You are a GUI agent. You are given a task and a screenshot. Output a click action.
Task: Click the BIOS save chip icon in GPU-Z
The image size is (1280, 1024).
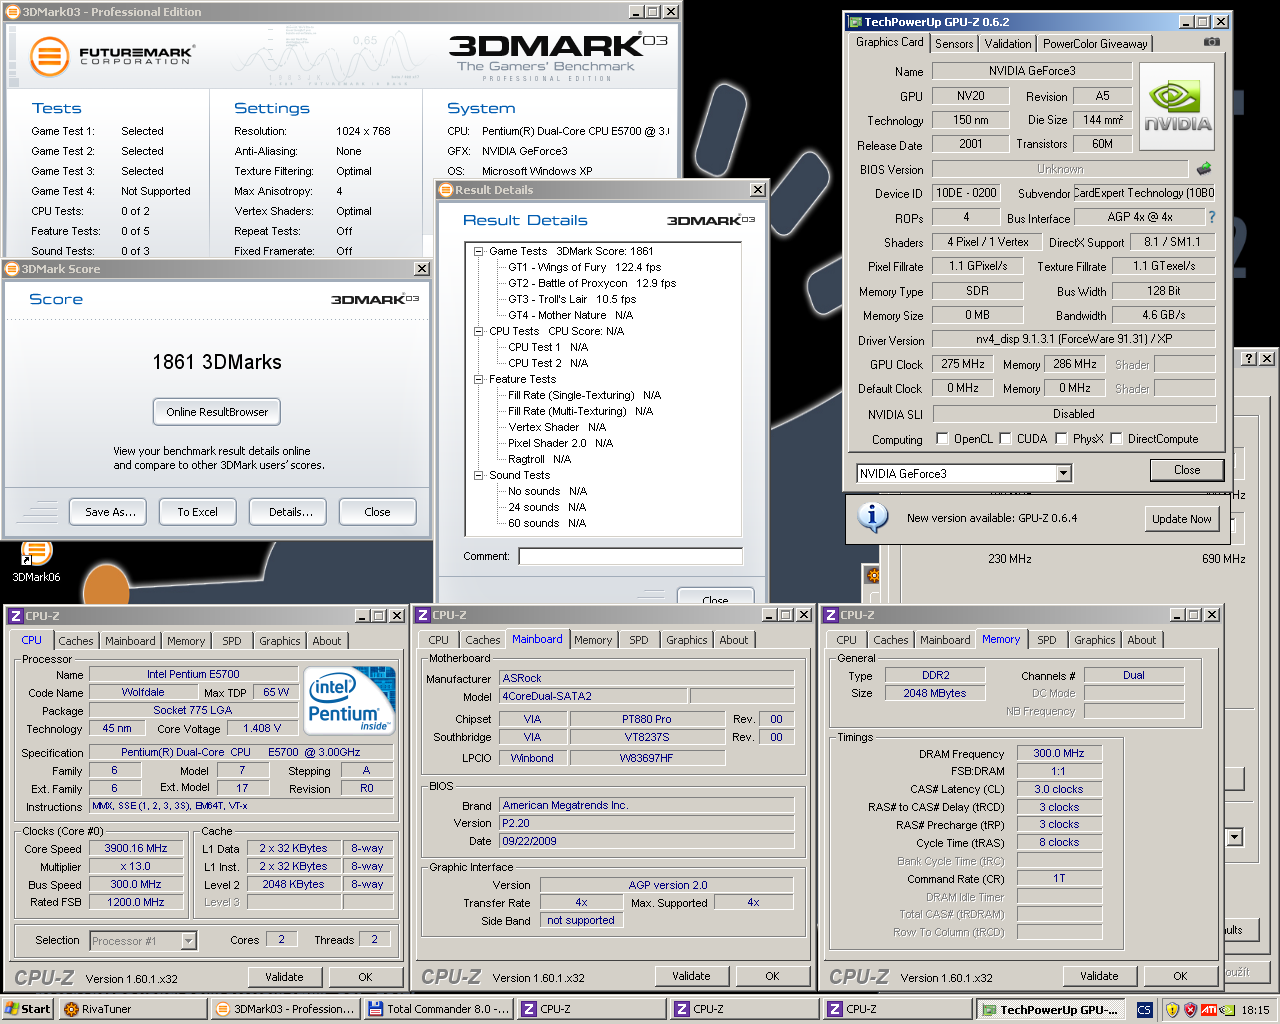1204,169
